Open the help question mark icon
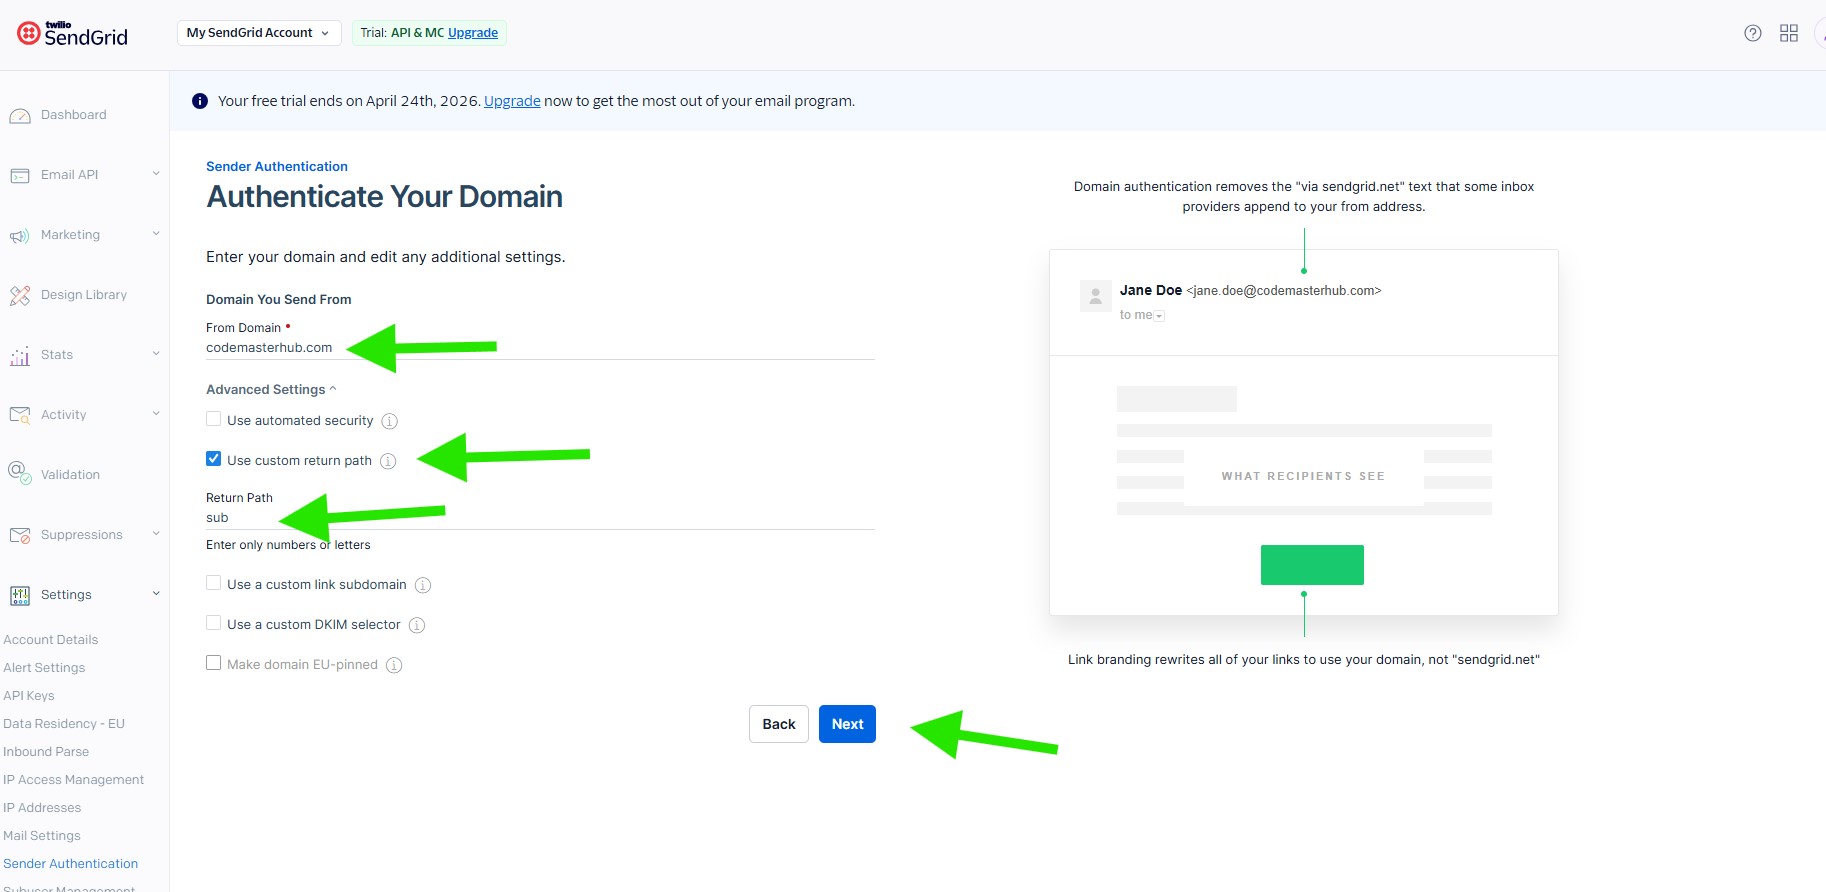This screenshot has height=892, width=1826. [x=1752, y=33]
